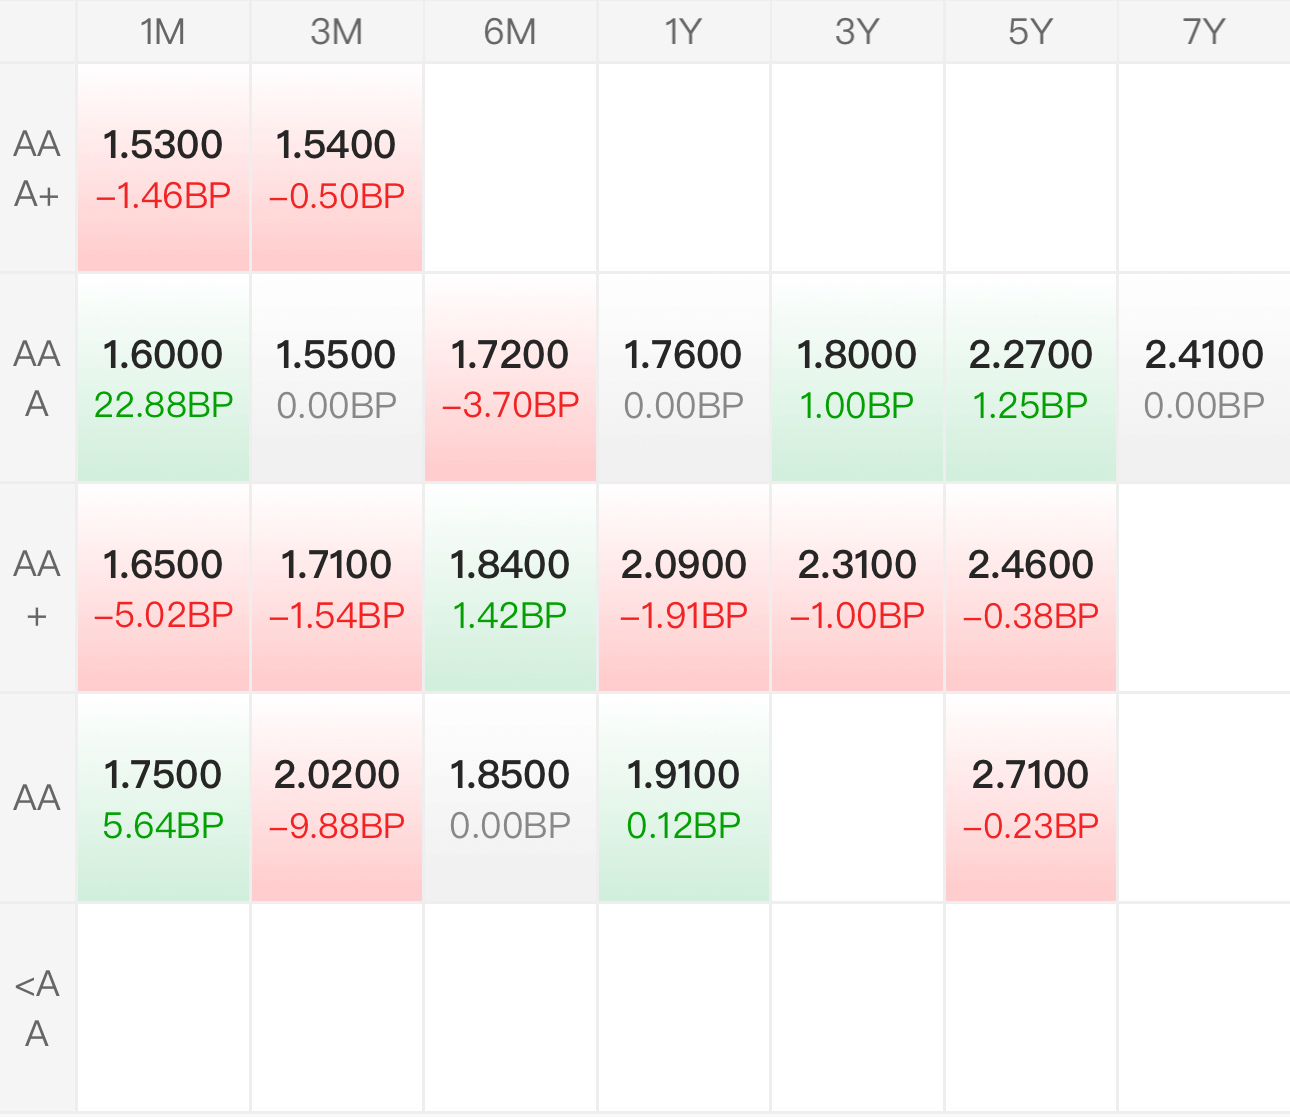Select the AA 5Y cell showing 2.7100
Viewport: 1290px width, 1117px height.
(x=1030, y=798)
